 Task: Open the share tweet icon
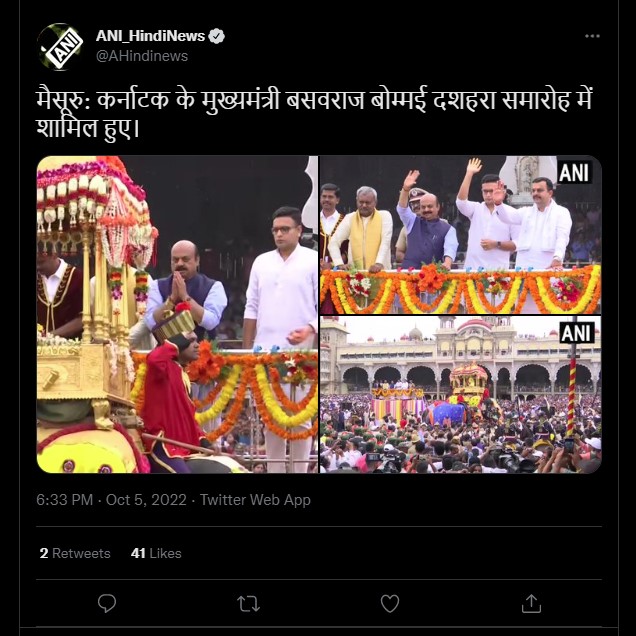coord(531,604)
